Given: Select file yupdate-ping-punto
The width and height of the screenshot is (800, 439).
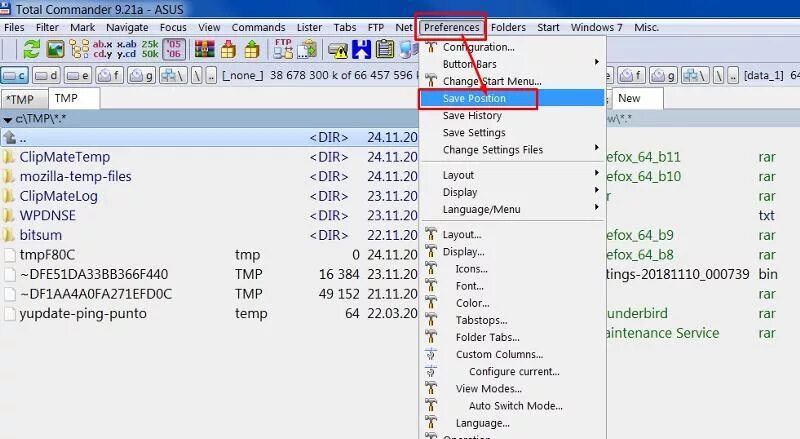Looking at the screenshot, I should click(x=209, y=313).
